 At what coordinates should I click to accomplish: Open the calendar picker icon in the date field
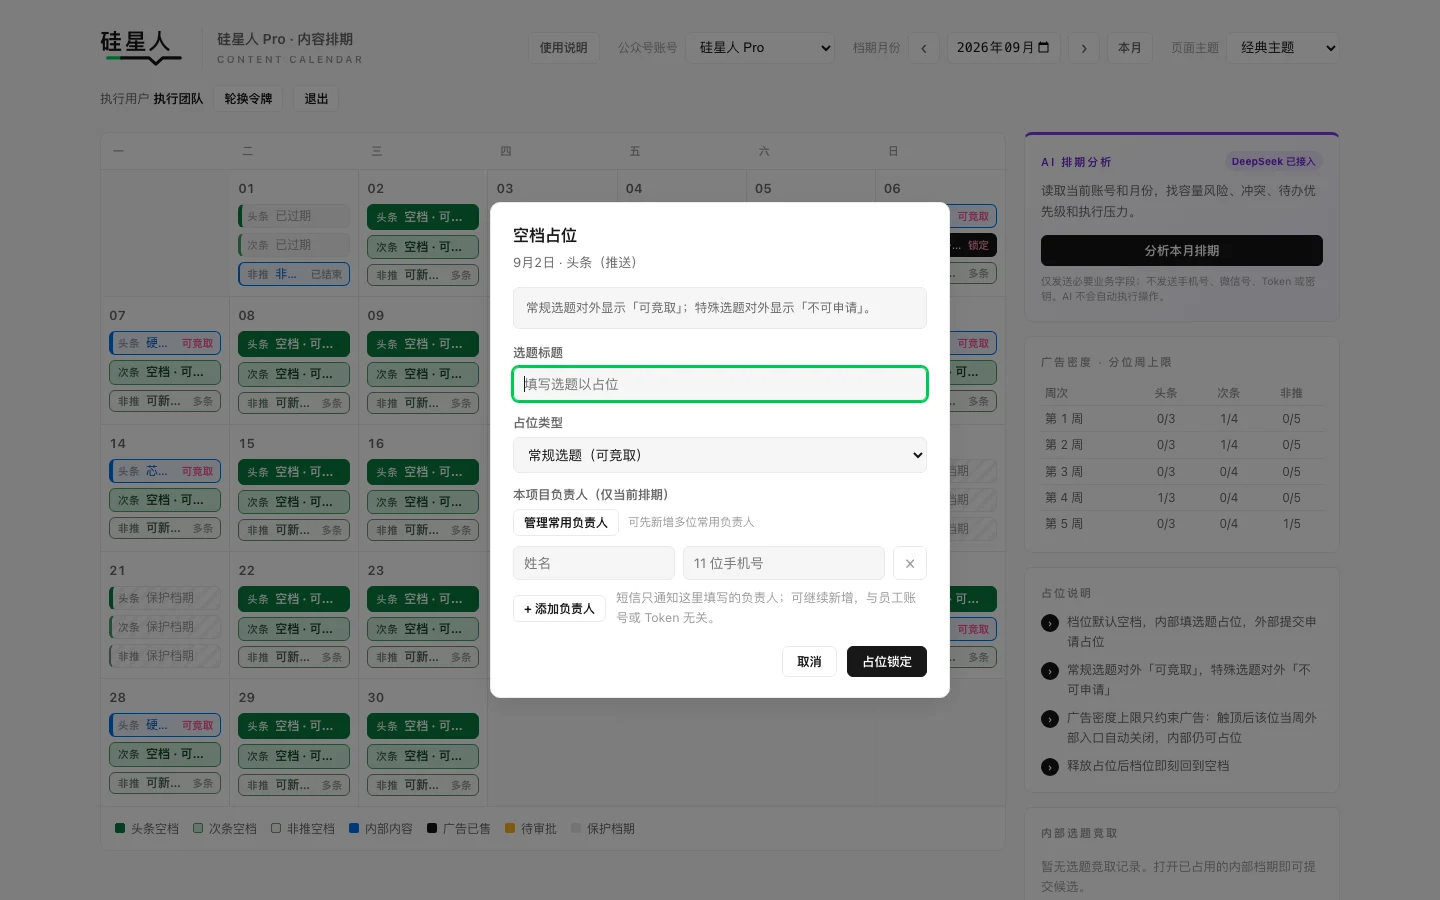pyautogui.click(x=1044, y=47)
